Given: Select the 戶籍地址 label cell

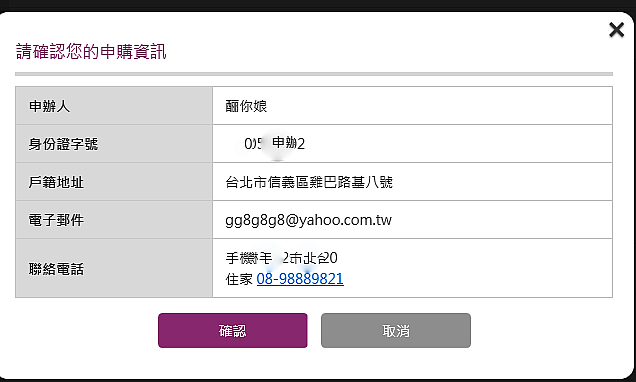Looking at the screenshot, I should tap(114, 182).
